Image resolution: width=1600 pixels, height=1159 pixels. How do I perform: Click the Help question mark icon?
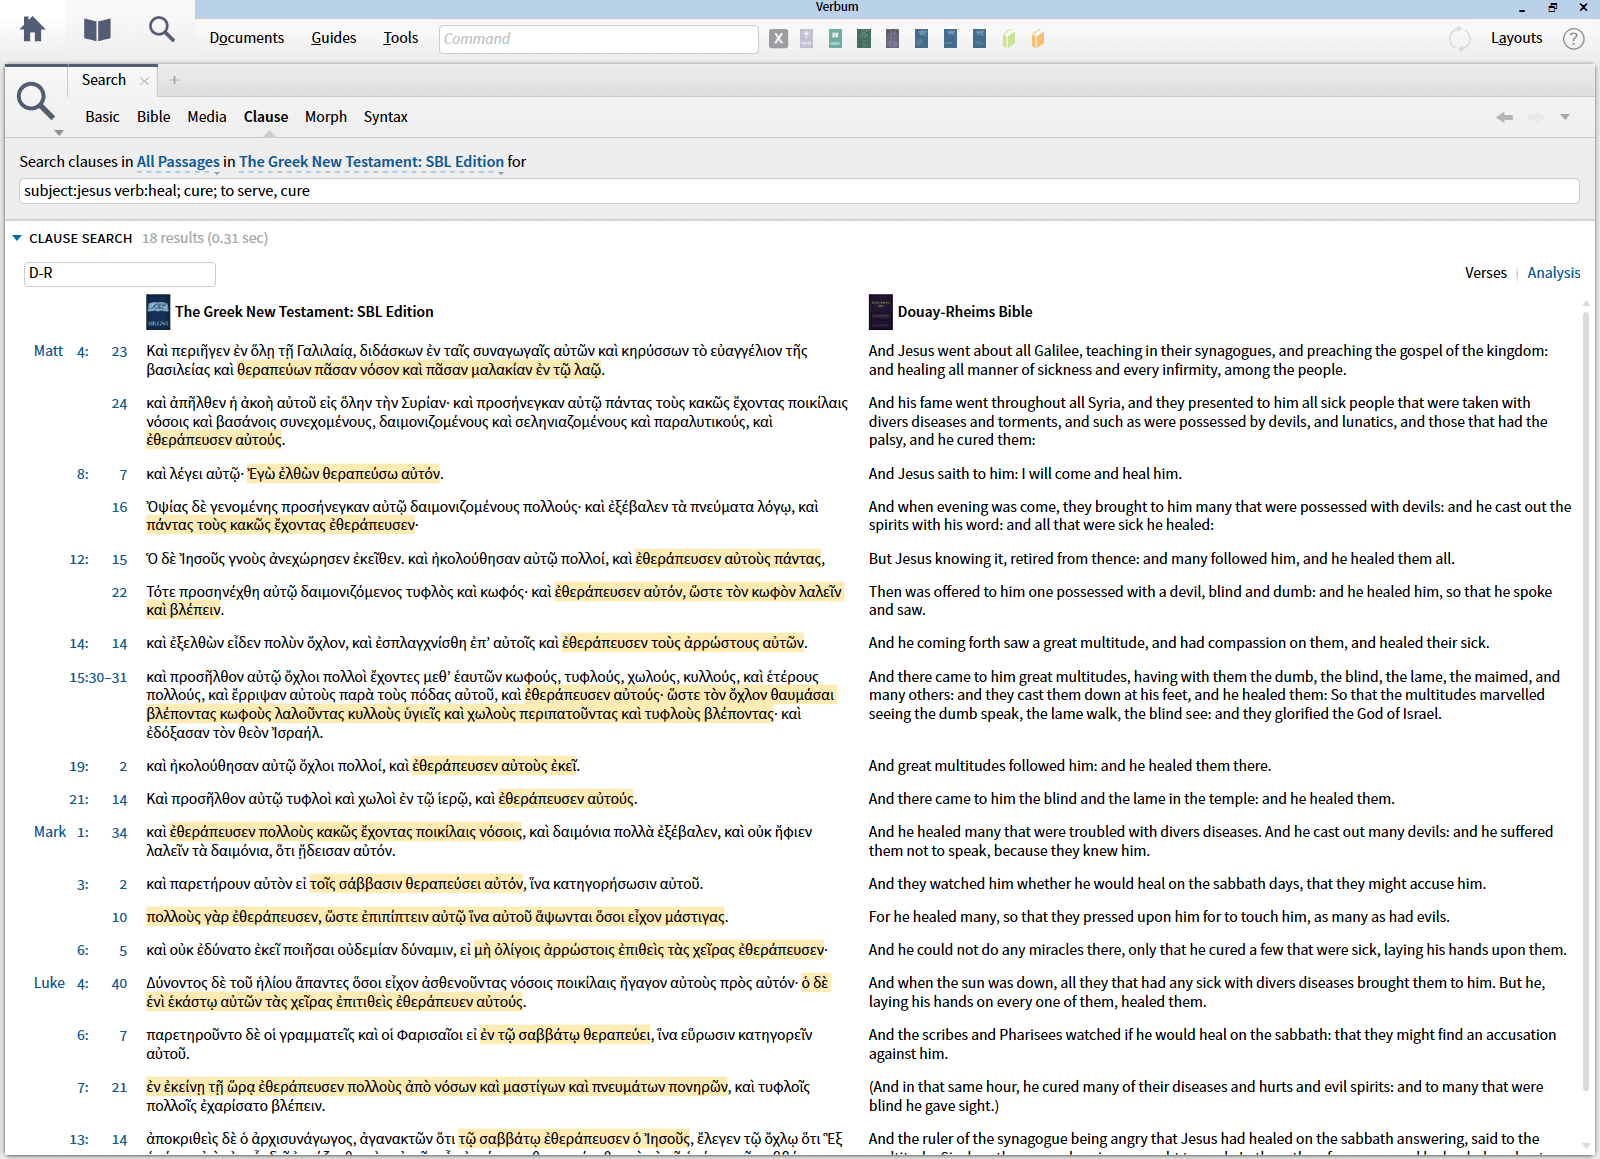(x=1573, y=39)
